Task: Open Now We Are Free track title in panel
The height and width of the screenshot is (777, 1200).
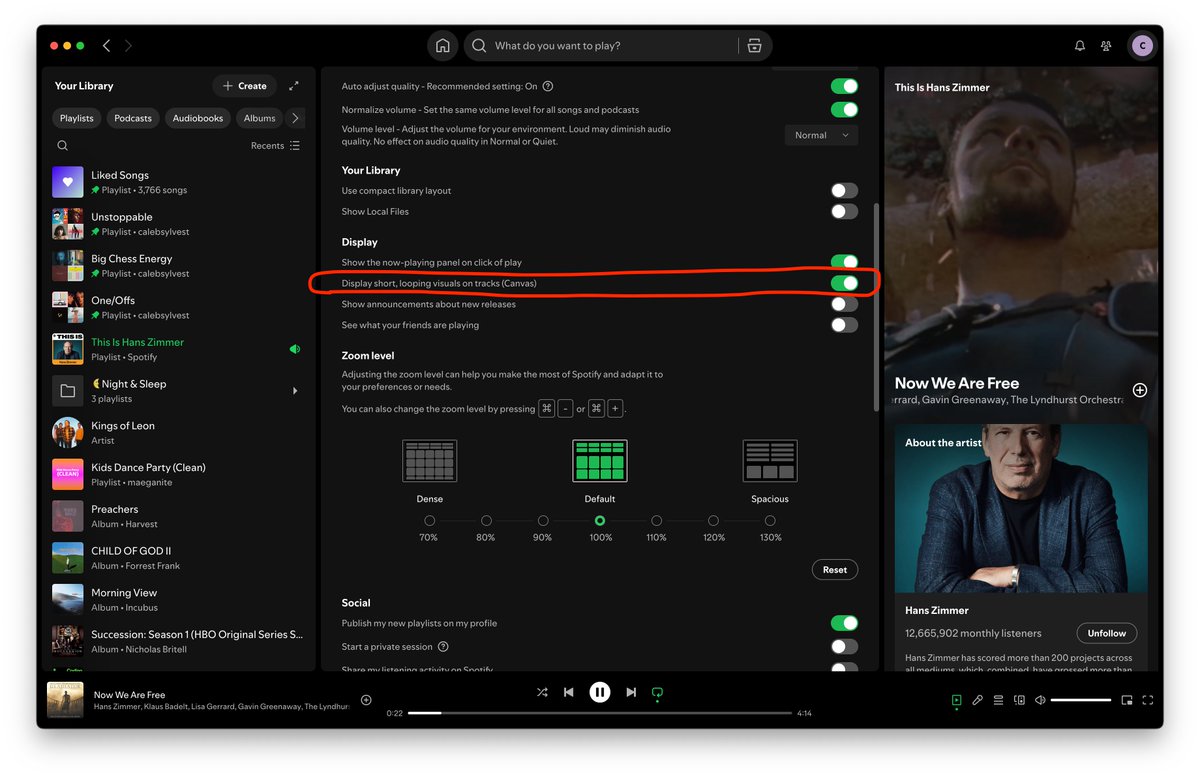Action: coord(957,383)
